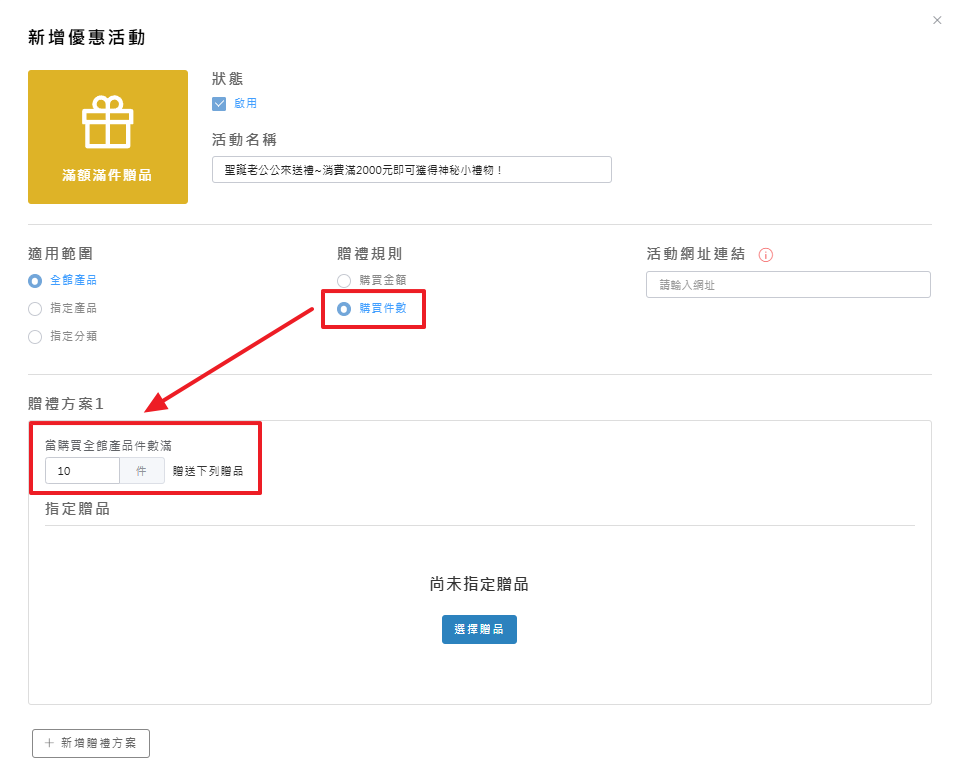Click the 適用範圍 section heading
Screen dimensions: 958x773
click(x=61, y=254)
